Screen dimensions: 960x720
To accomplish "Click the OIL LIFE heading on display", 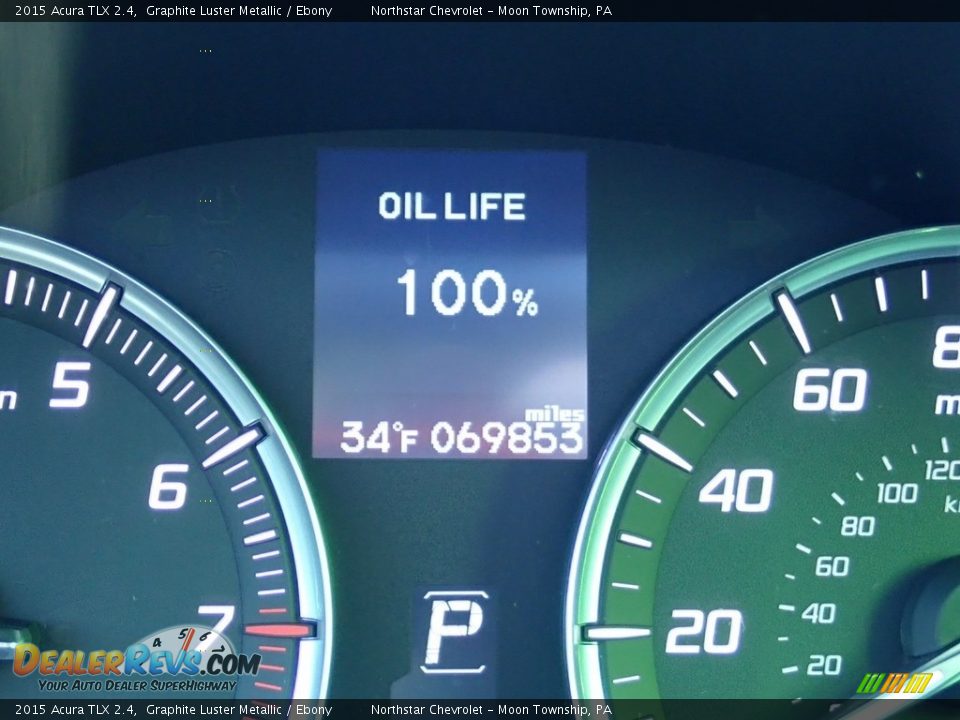I will click(452, 206).
